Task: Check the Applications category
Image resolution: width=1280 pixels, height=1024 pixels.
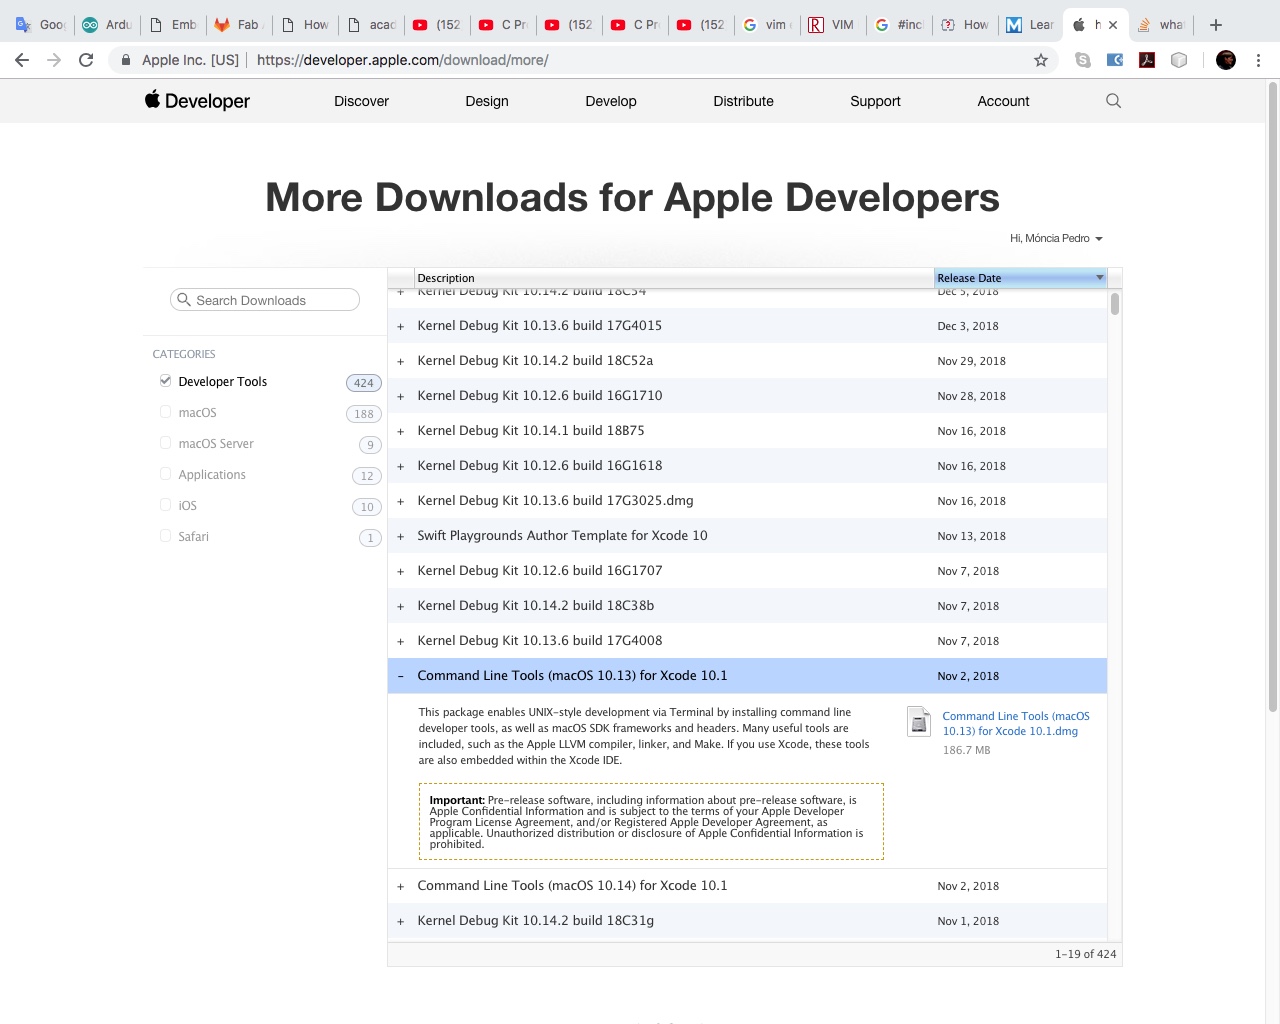Action: (x=165, y=474)
